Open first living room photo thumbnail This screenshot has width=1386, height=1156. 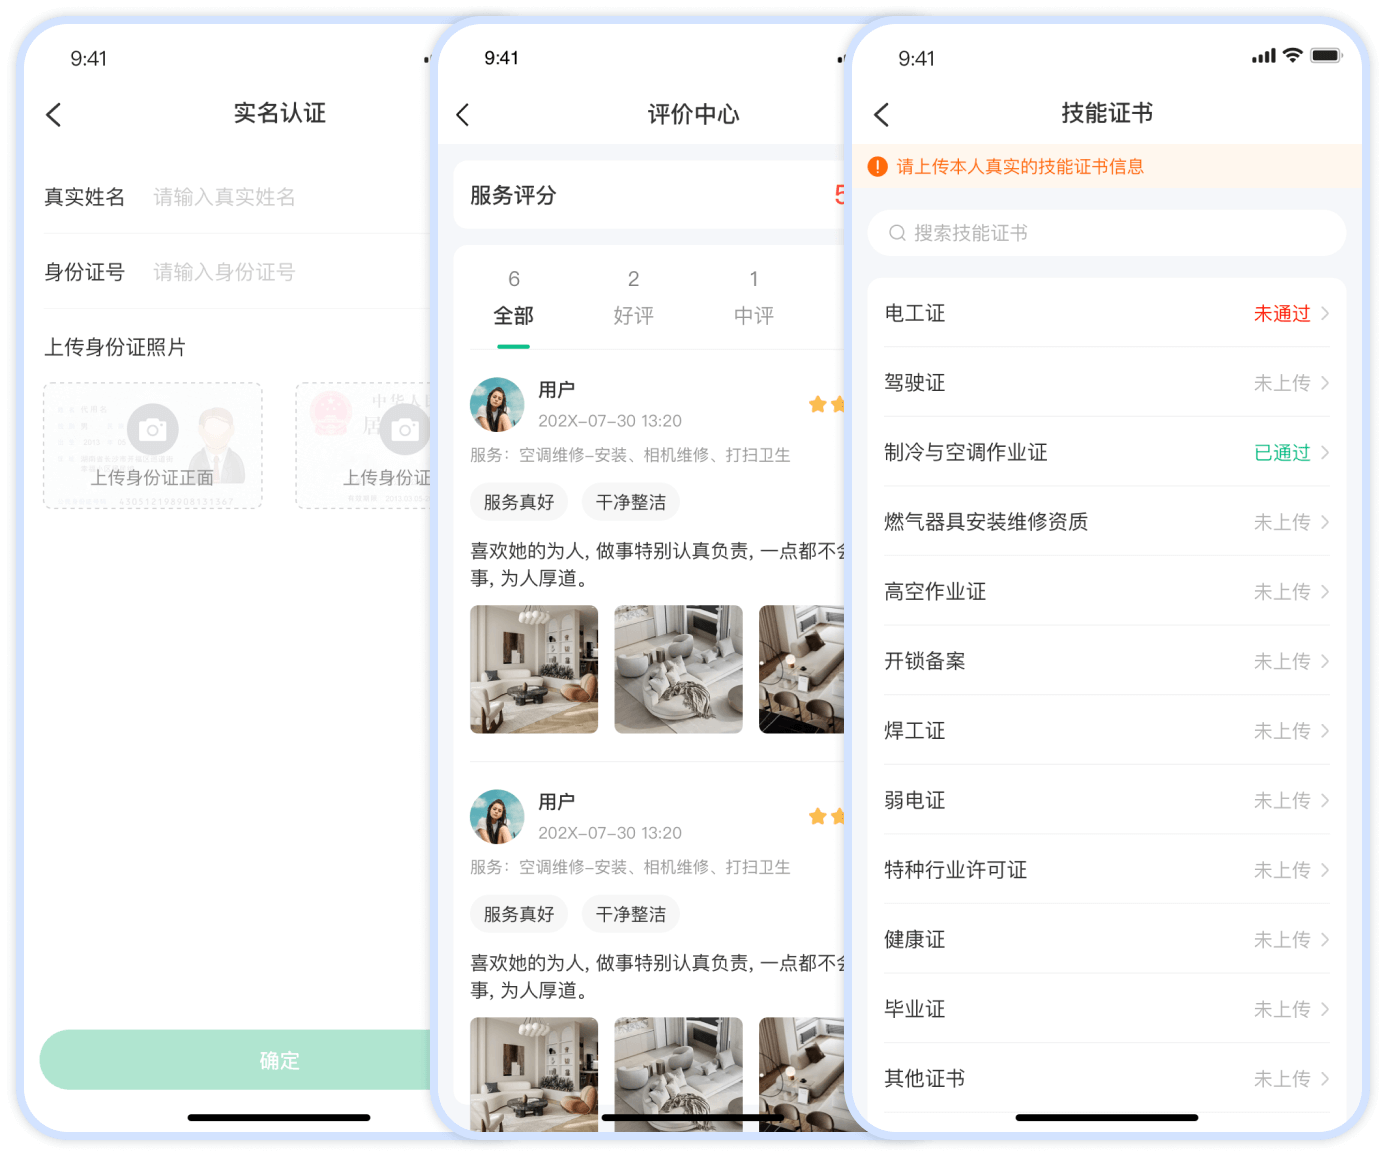(x=534, y=669)
